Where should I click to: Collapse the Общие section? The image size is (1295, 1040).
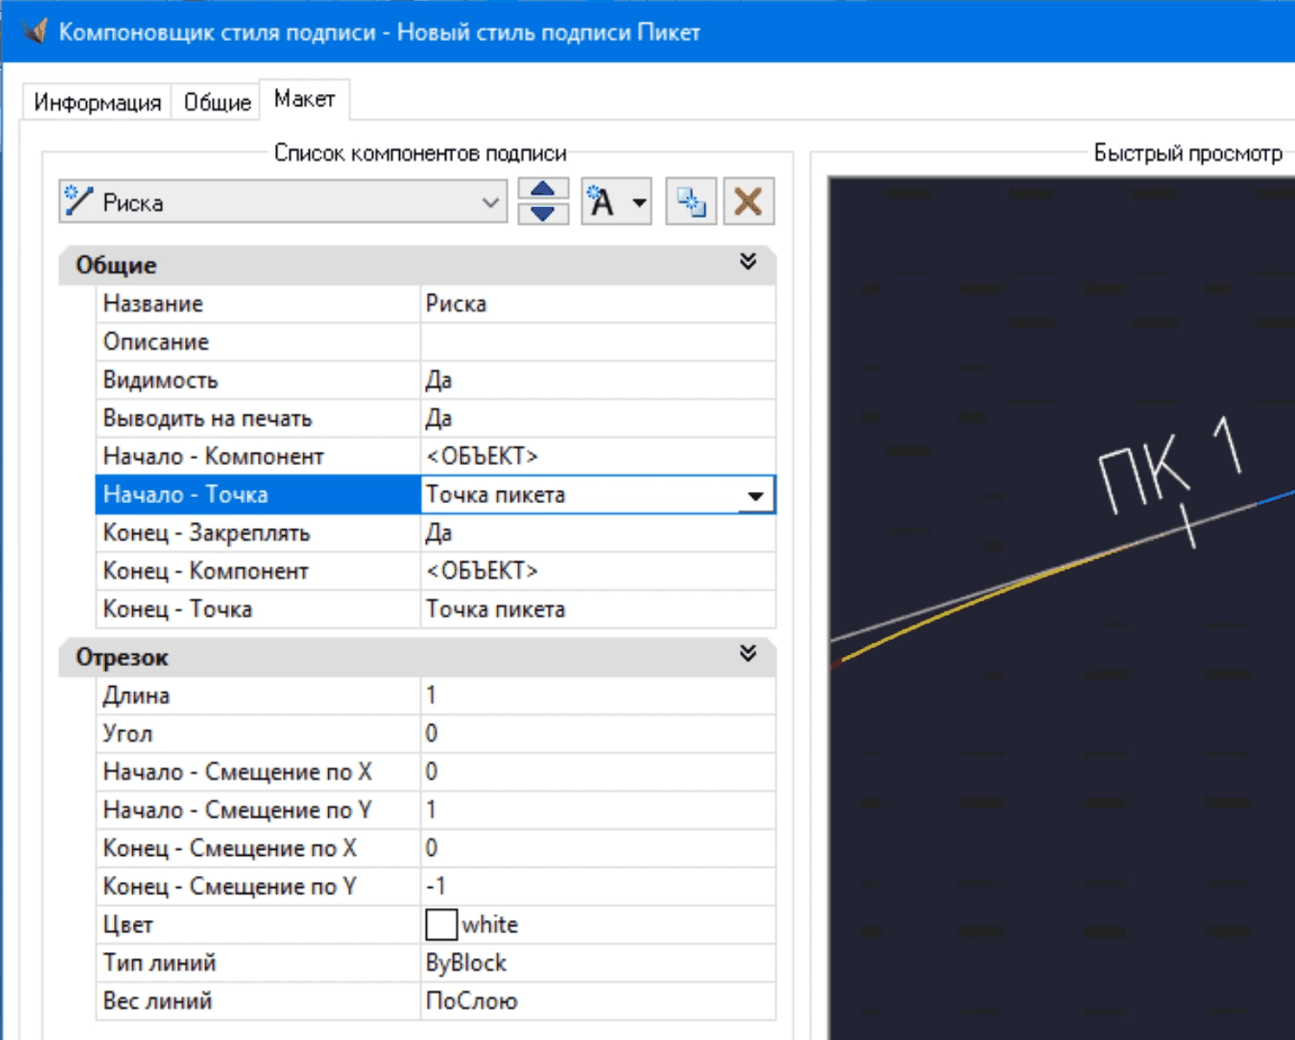747,262
